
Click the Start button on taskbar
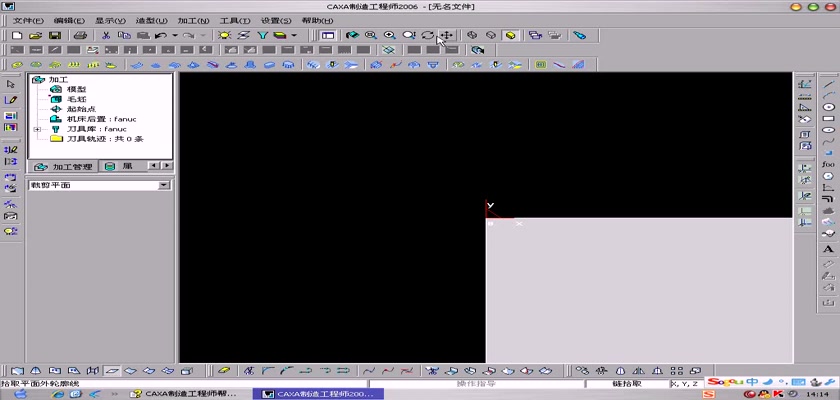pyautogui.click(x=20, y=394)
